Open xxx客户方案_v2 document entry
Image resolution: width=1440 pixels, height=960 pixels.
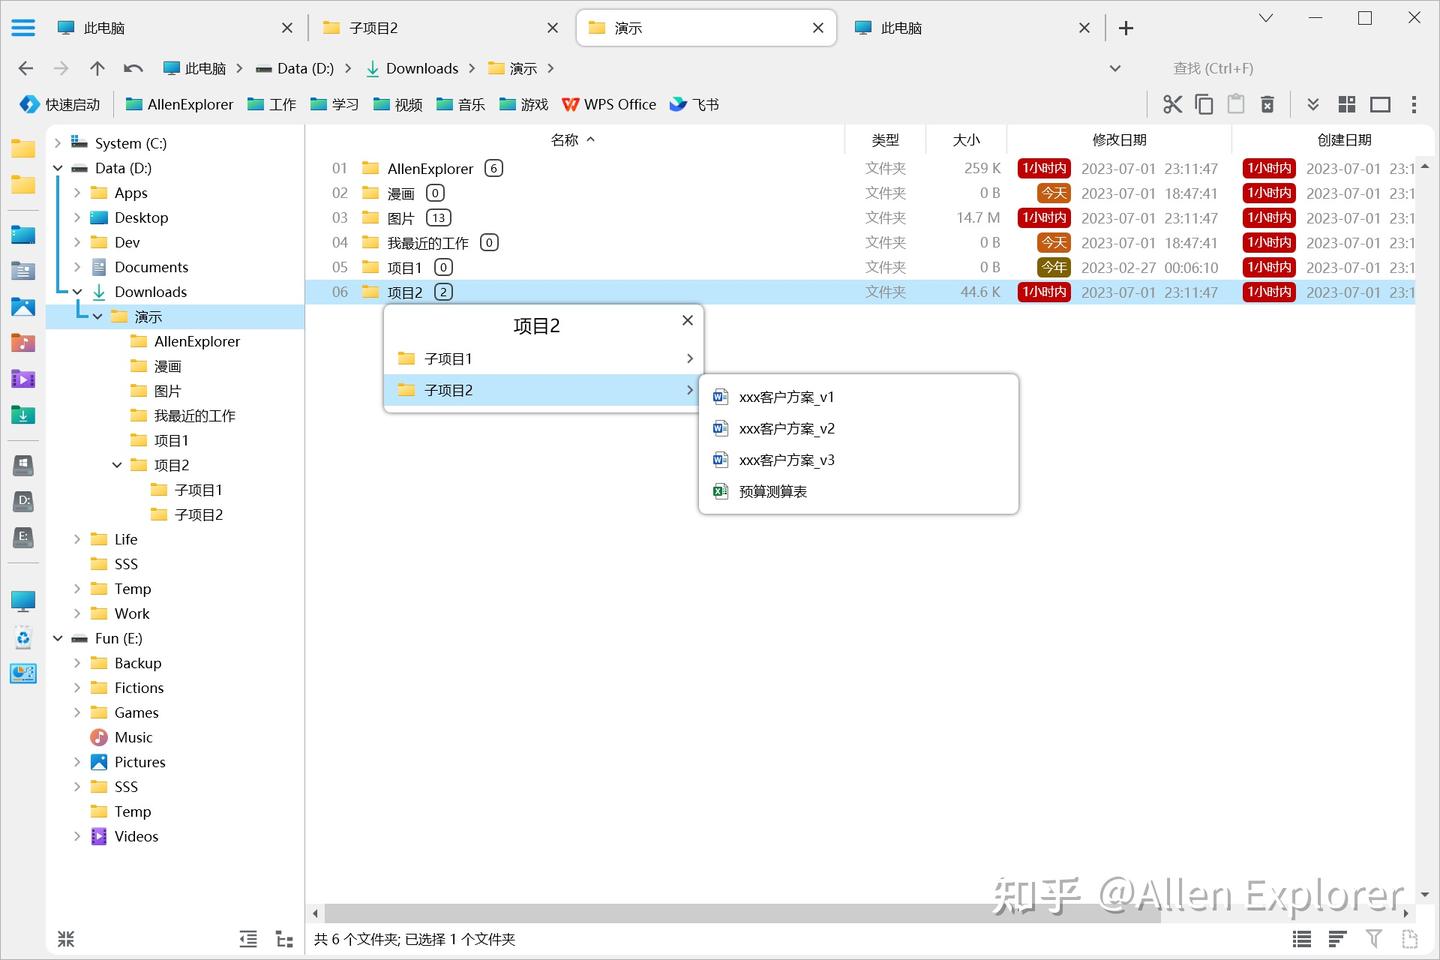click(786, 428)
